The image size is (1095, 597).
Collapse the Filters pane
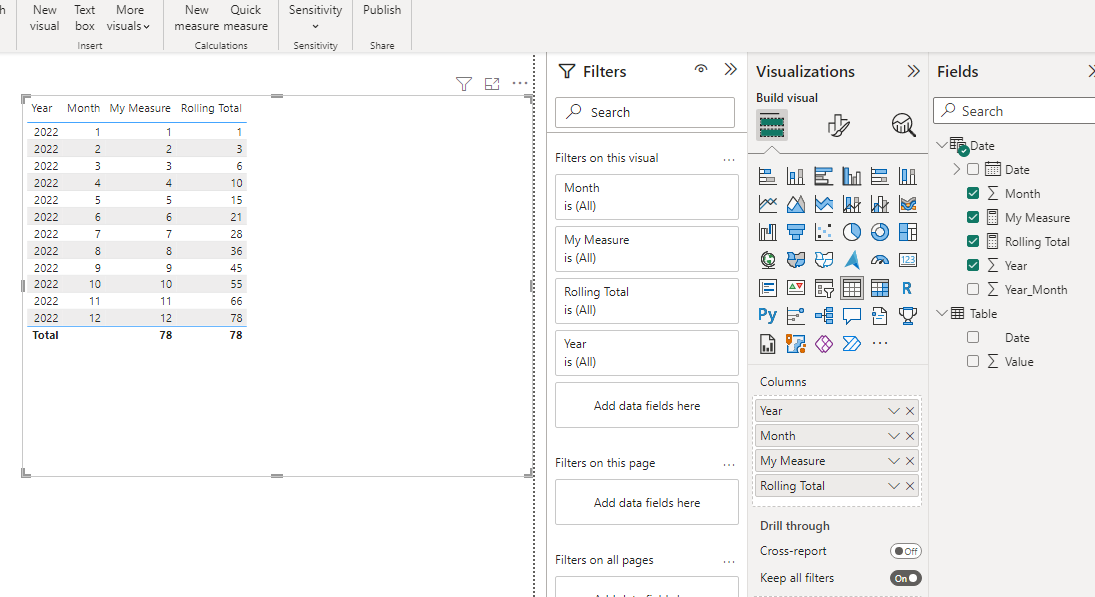click(x=730, y=69)
